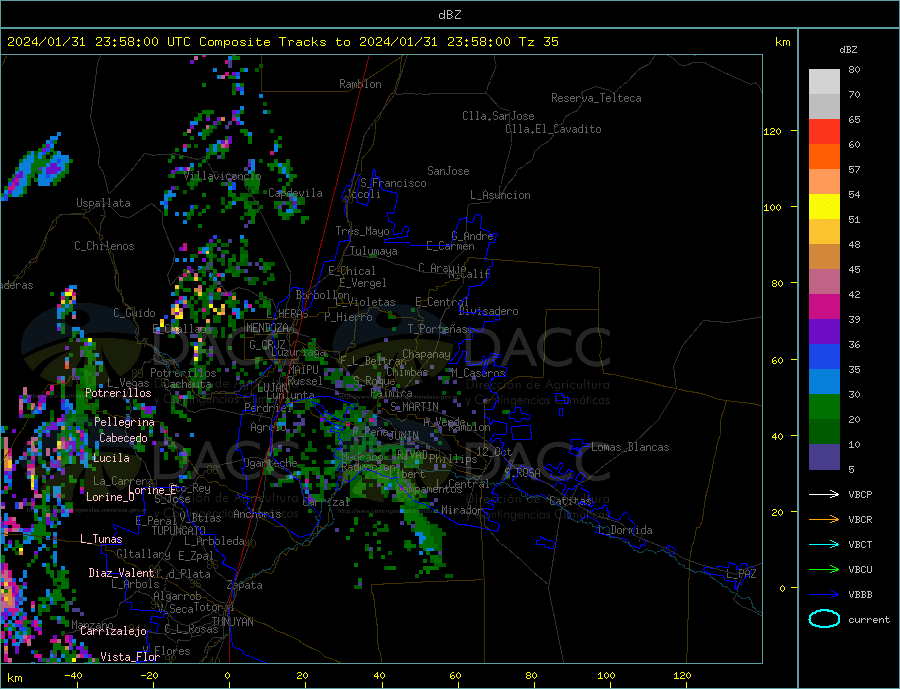
Task: Click the 12_Oct map label
Action: [x=494, y=452]
